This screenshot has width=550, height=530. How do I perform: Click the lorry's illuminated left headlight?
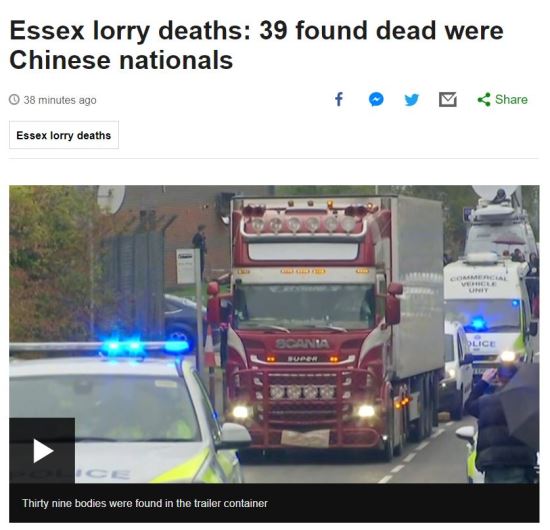point(241,411)
